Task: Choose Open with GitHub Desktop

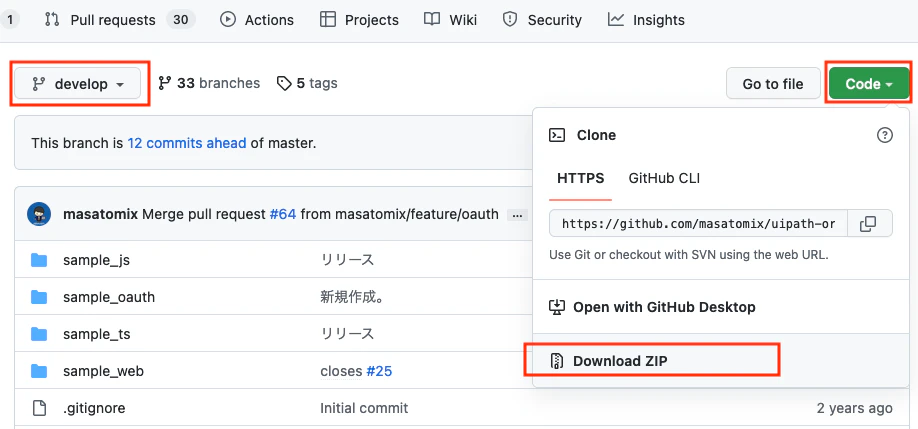Action: point(721,307)
